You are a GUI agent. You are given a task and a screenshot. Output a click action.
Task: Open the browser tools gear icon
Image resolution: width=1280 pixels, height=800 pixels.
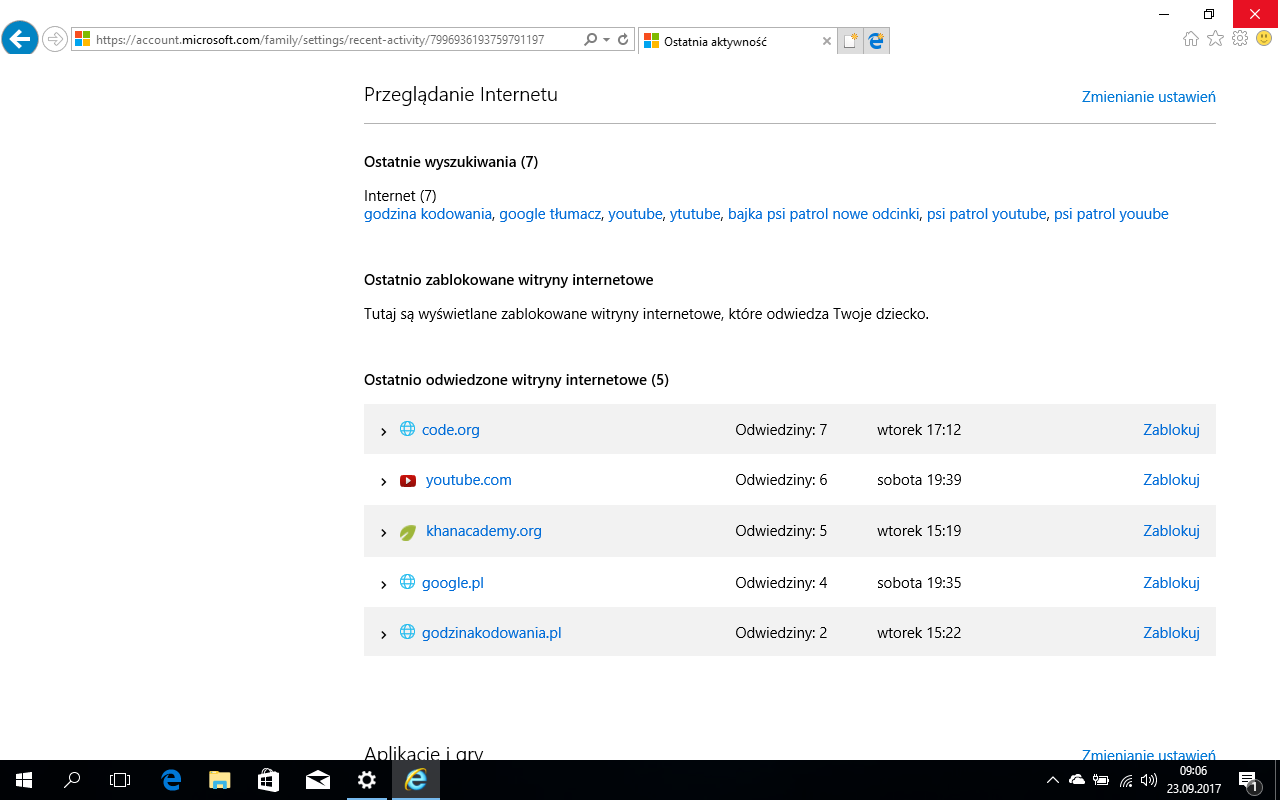coord(1240,39)
